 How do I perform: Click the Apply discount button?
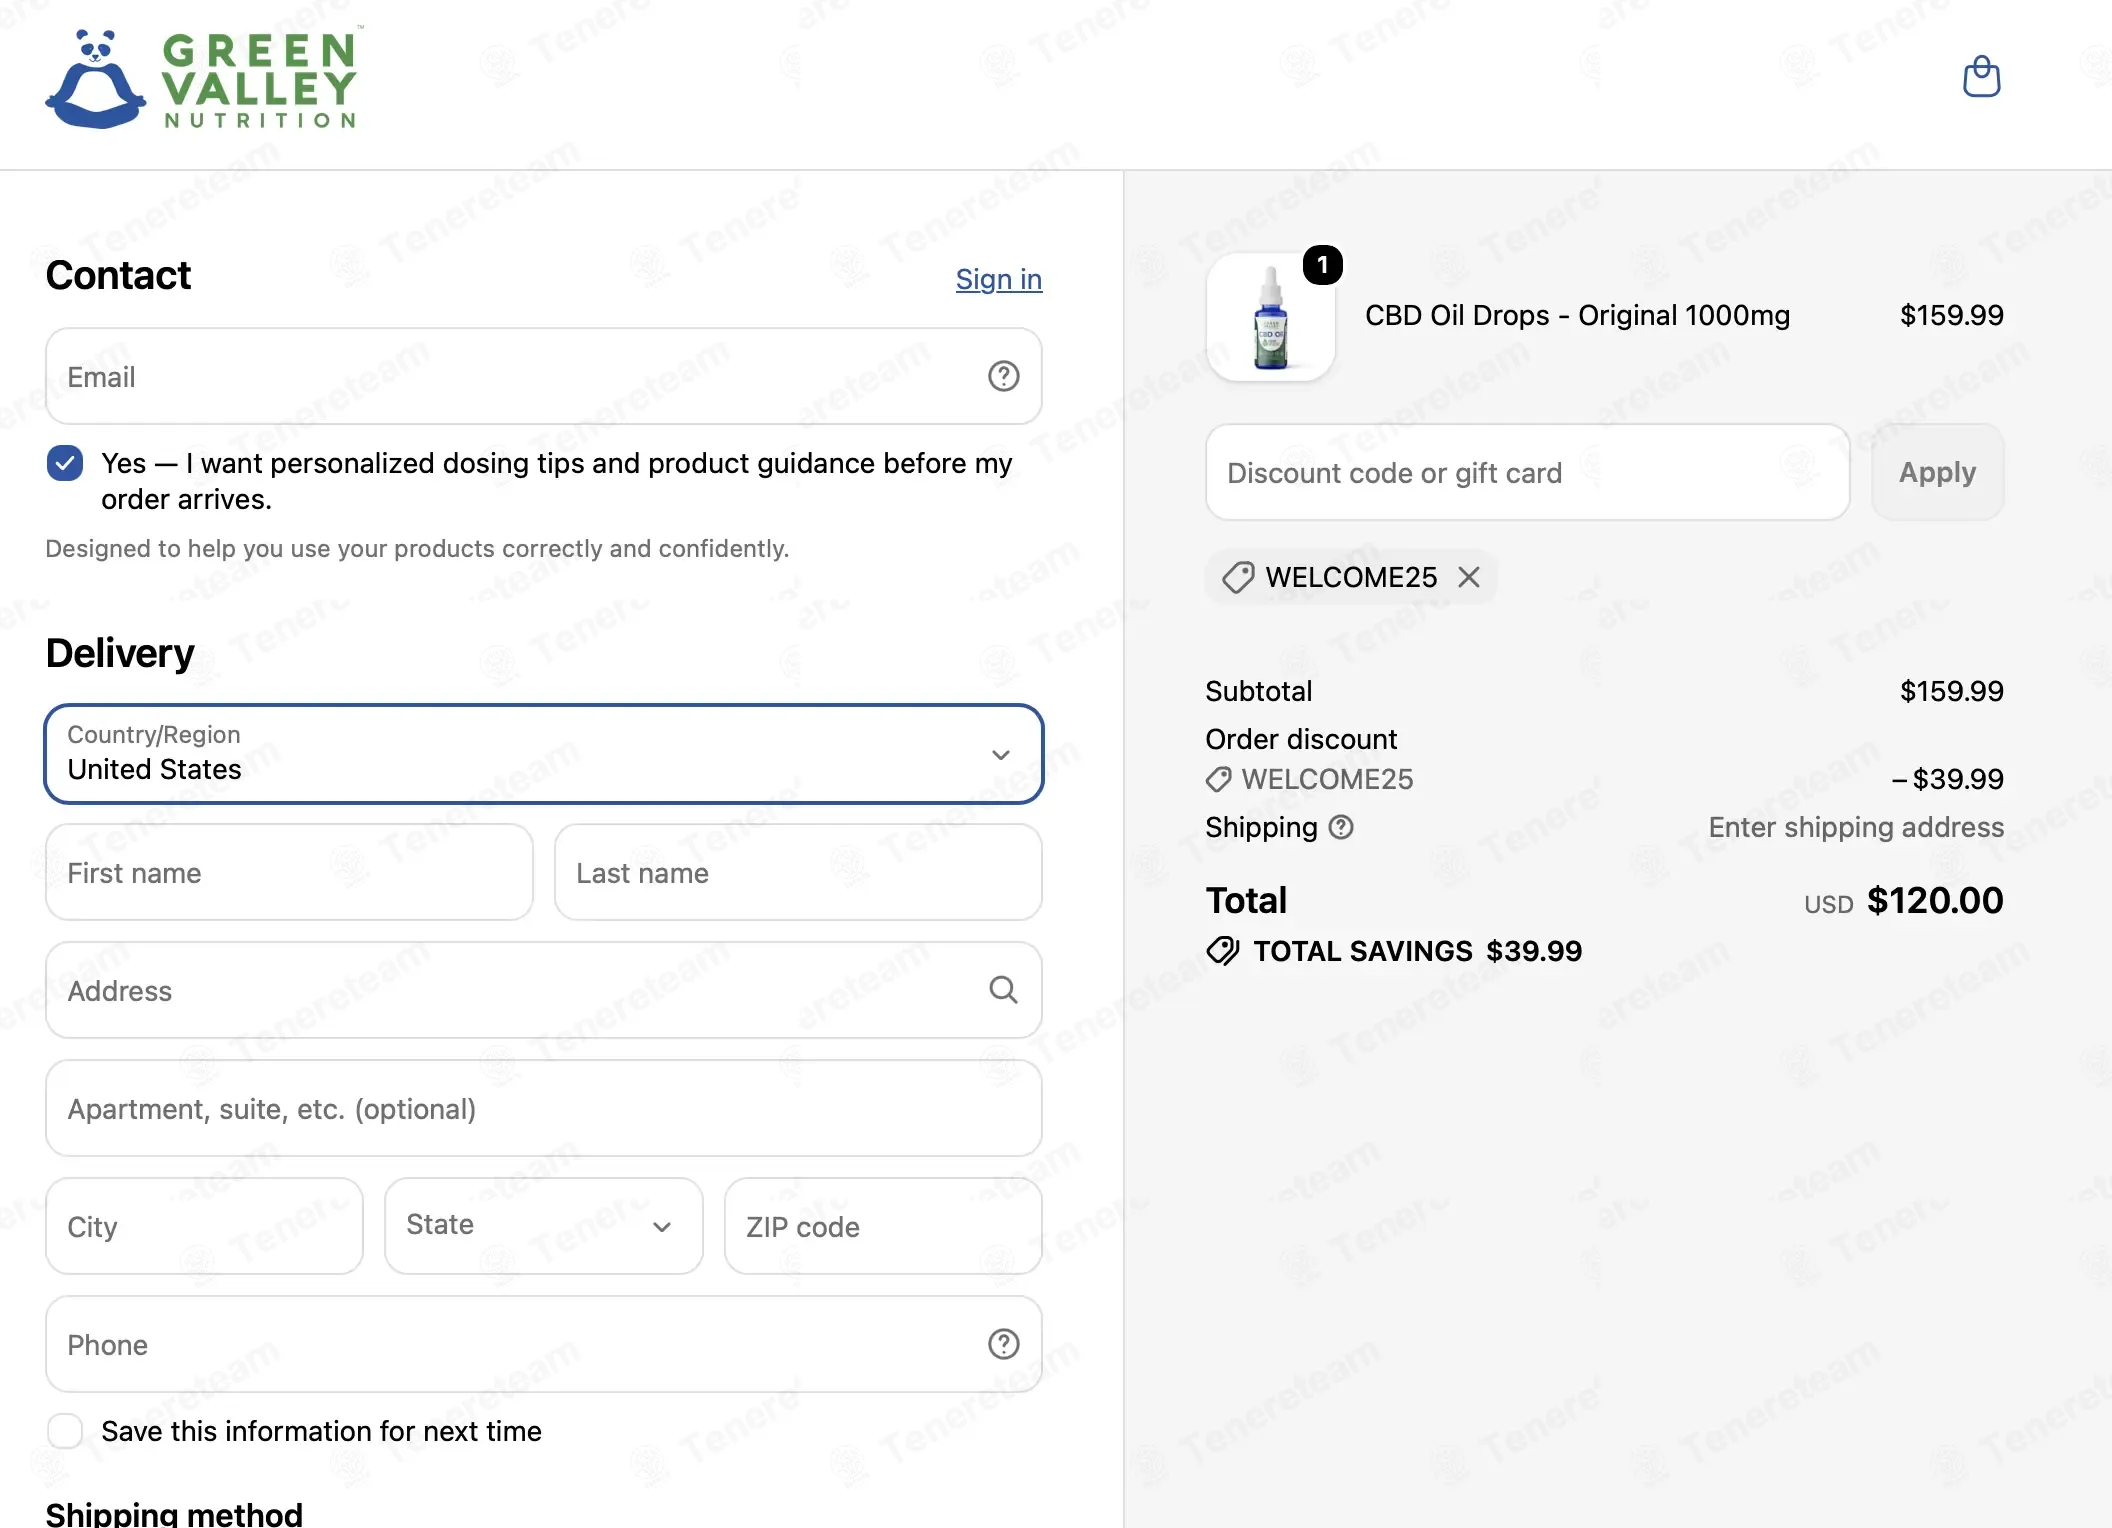(x=1937, y=472)
